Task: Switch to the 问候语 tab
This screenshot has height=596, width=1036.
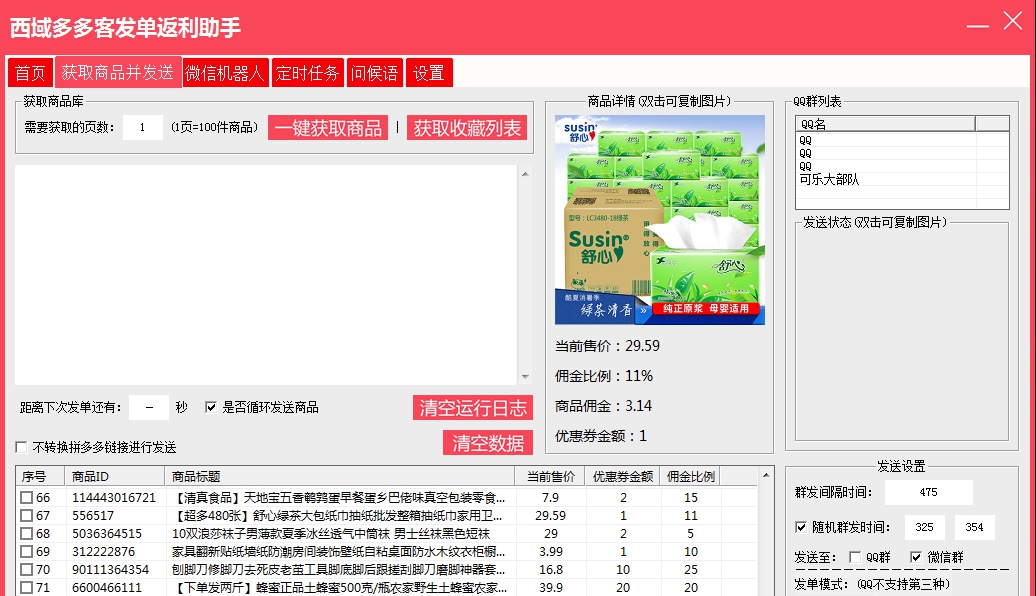Action: (375, 71)
